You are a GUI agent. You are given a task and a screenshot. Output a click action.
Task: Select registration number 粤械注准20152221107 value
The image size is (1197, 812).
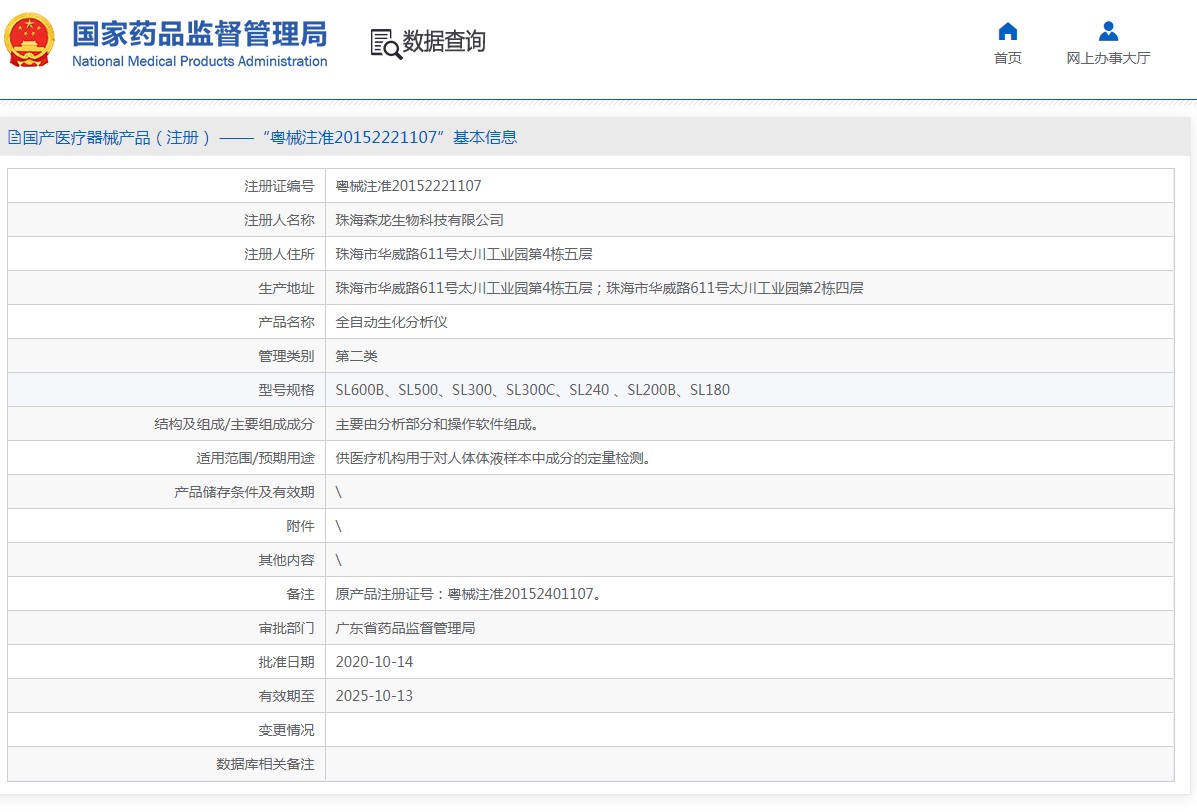click(x=408, y=186)
